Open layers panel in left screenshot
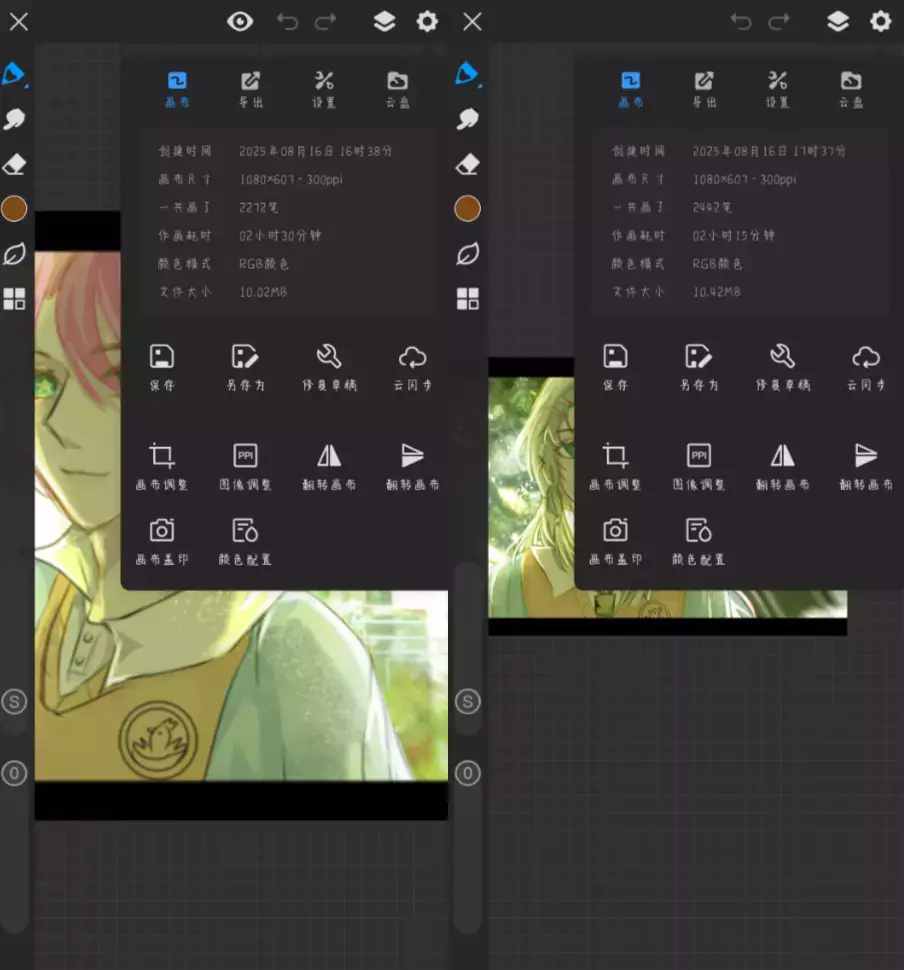The width and height of the screenshot is (904, 970). (384, 22)
